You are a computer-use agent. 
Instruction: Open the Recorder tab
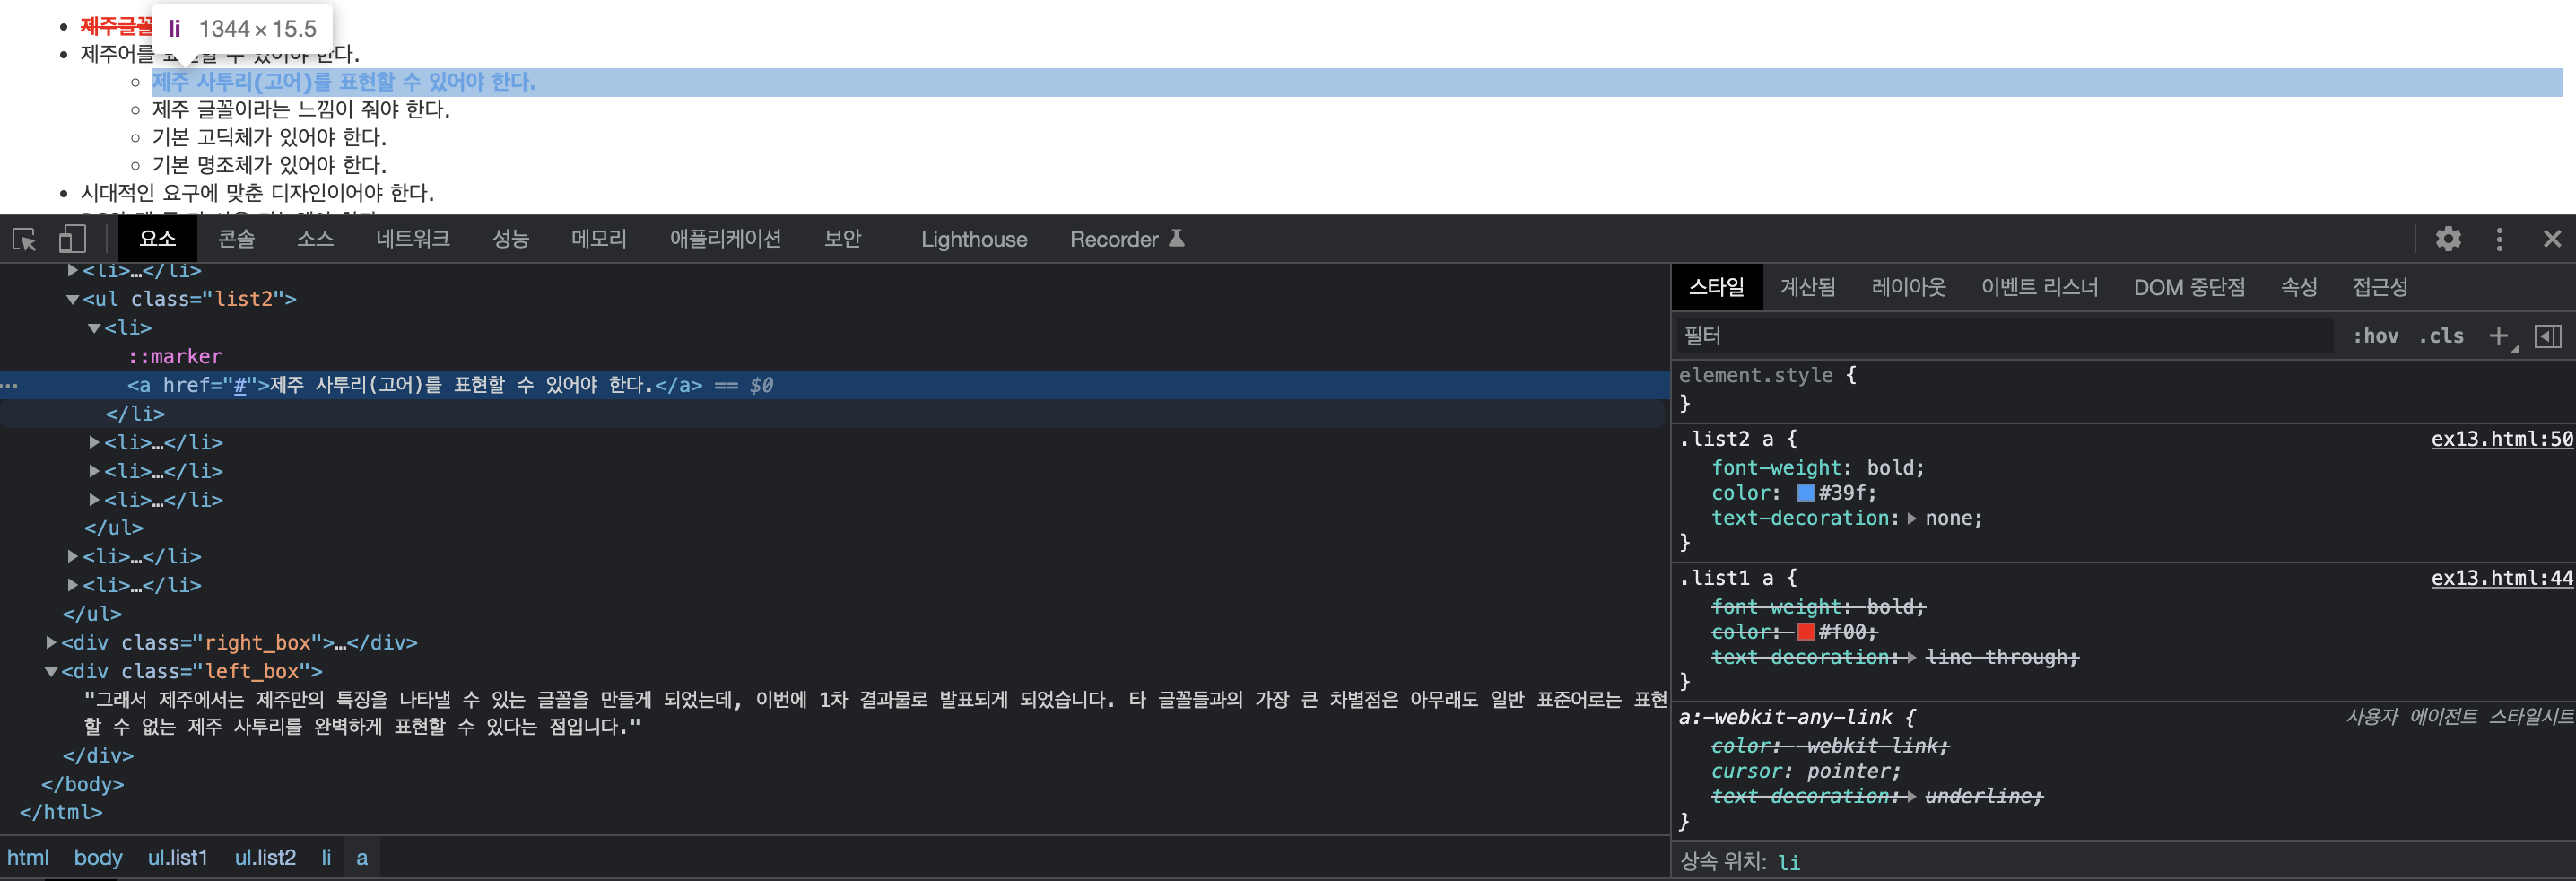pos(1113,239)
